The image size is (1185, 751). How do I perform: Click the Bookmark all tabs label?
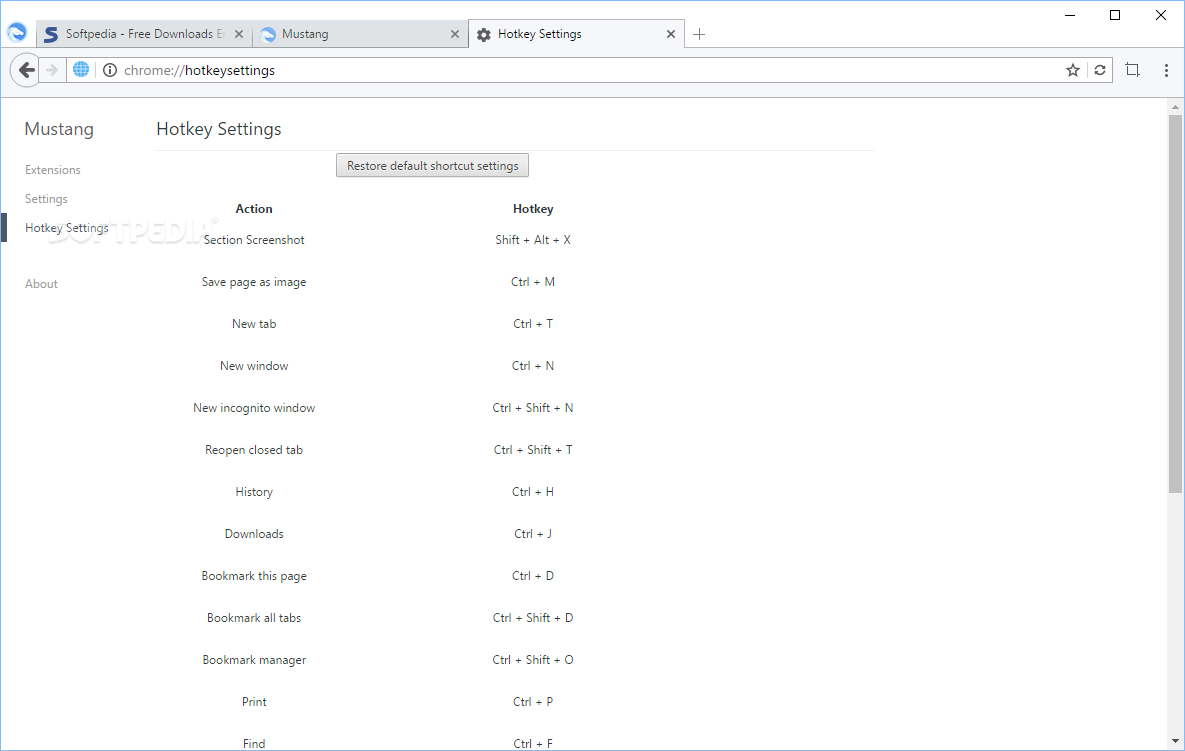pyautogui.click(x=254, y=618)
